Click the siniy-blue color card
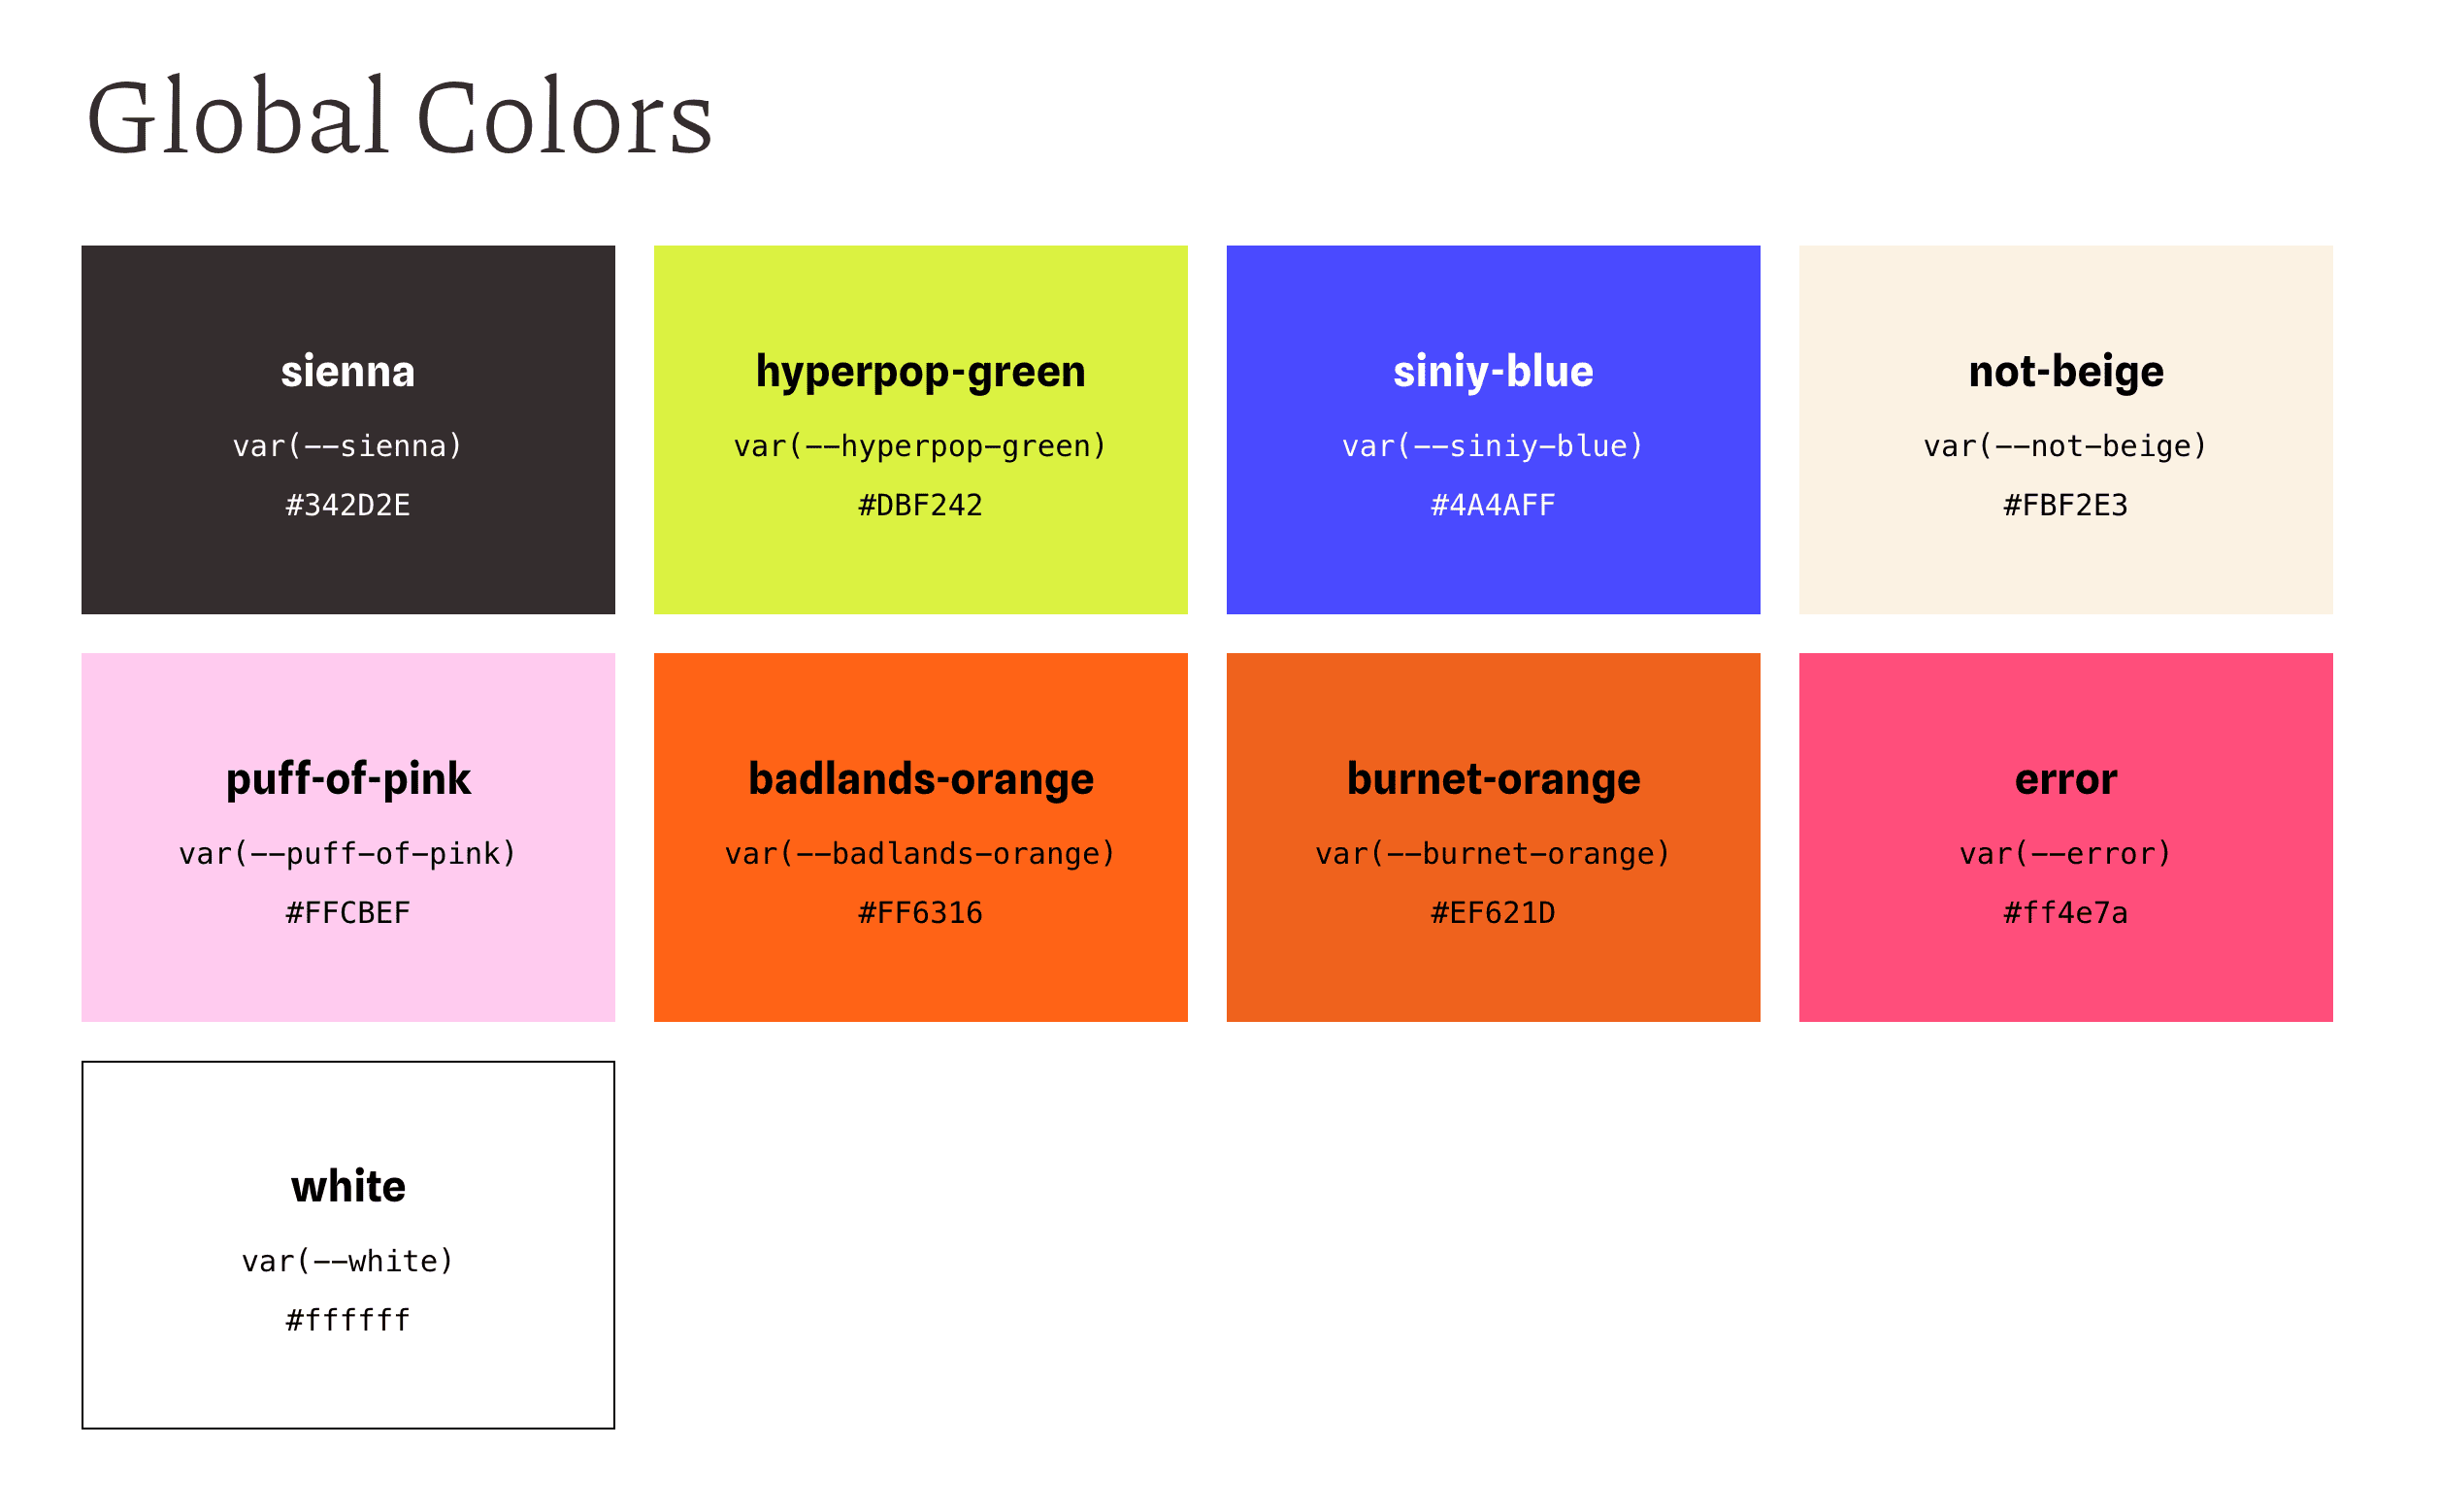Screen dimensions: 2438x1512 pyautogui.click(x=1493, y=430)
